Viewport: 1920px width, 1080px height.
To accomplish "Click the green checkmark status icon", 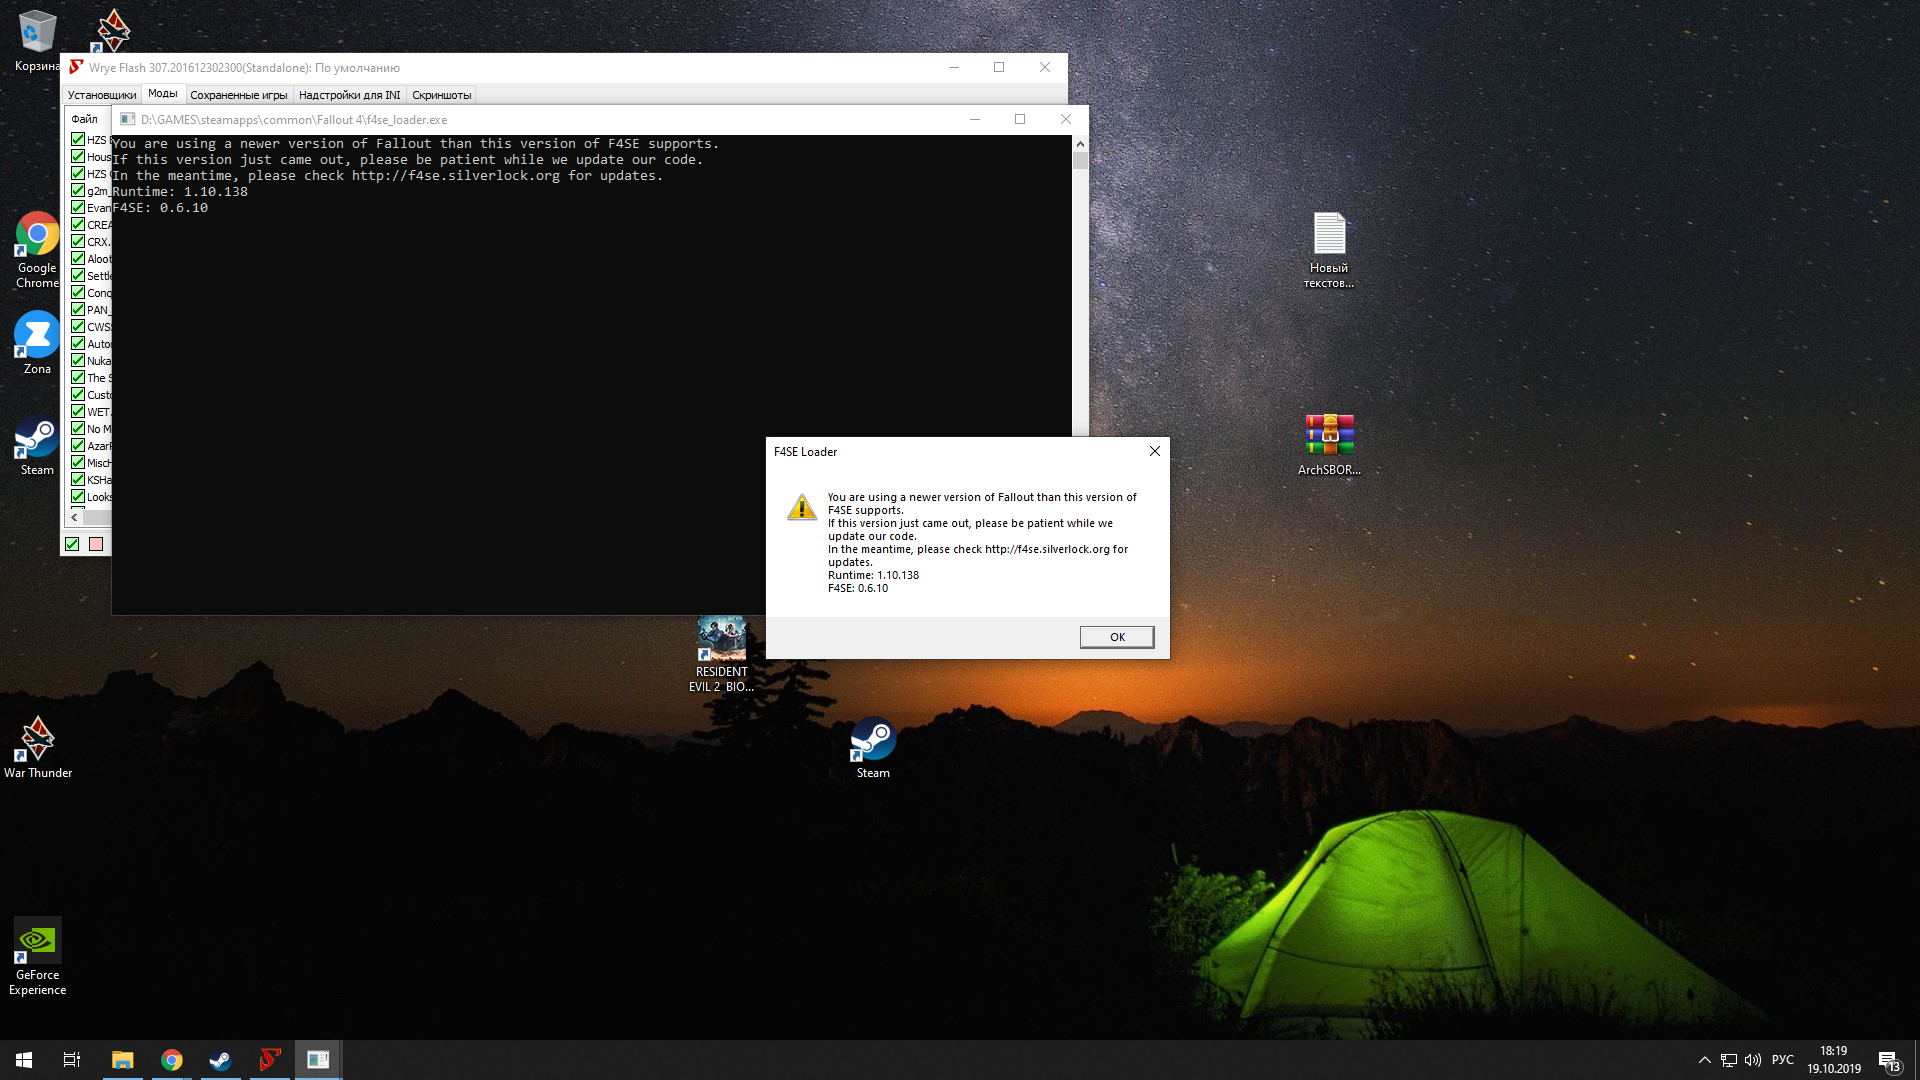I will point(72,544).
